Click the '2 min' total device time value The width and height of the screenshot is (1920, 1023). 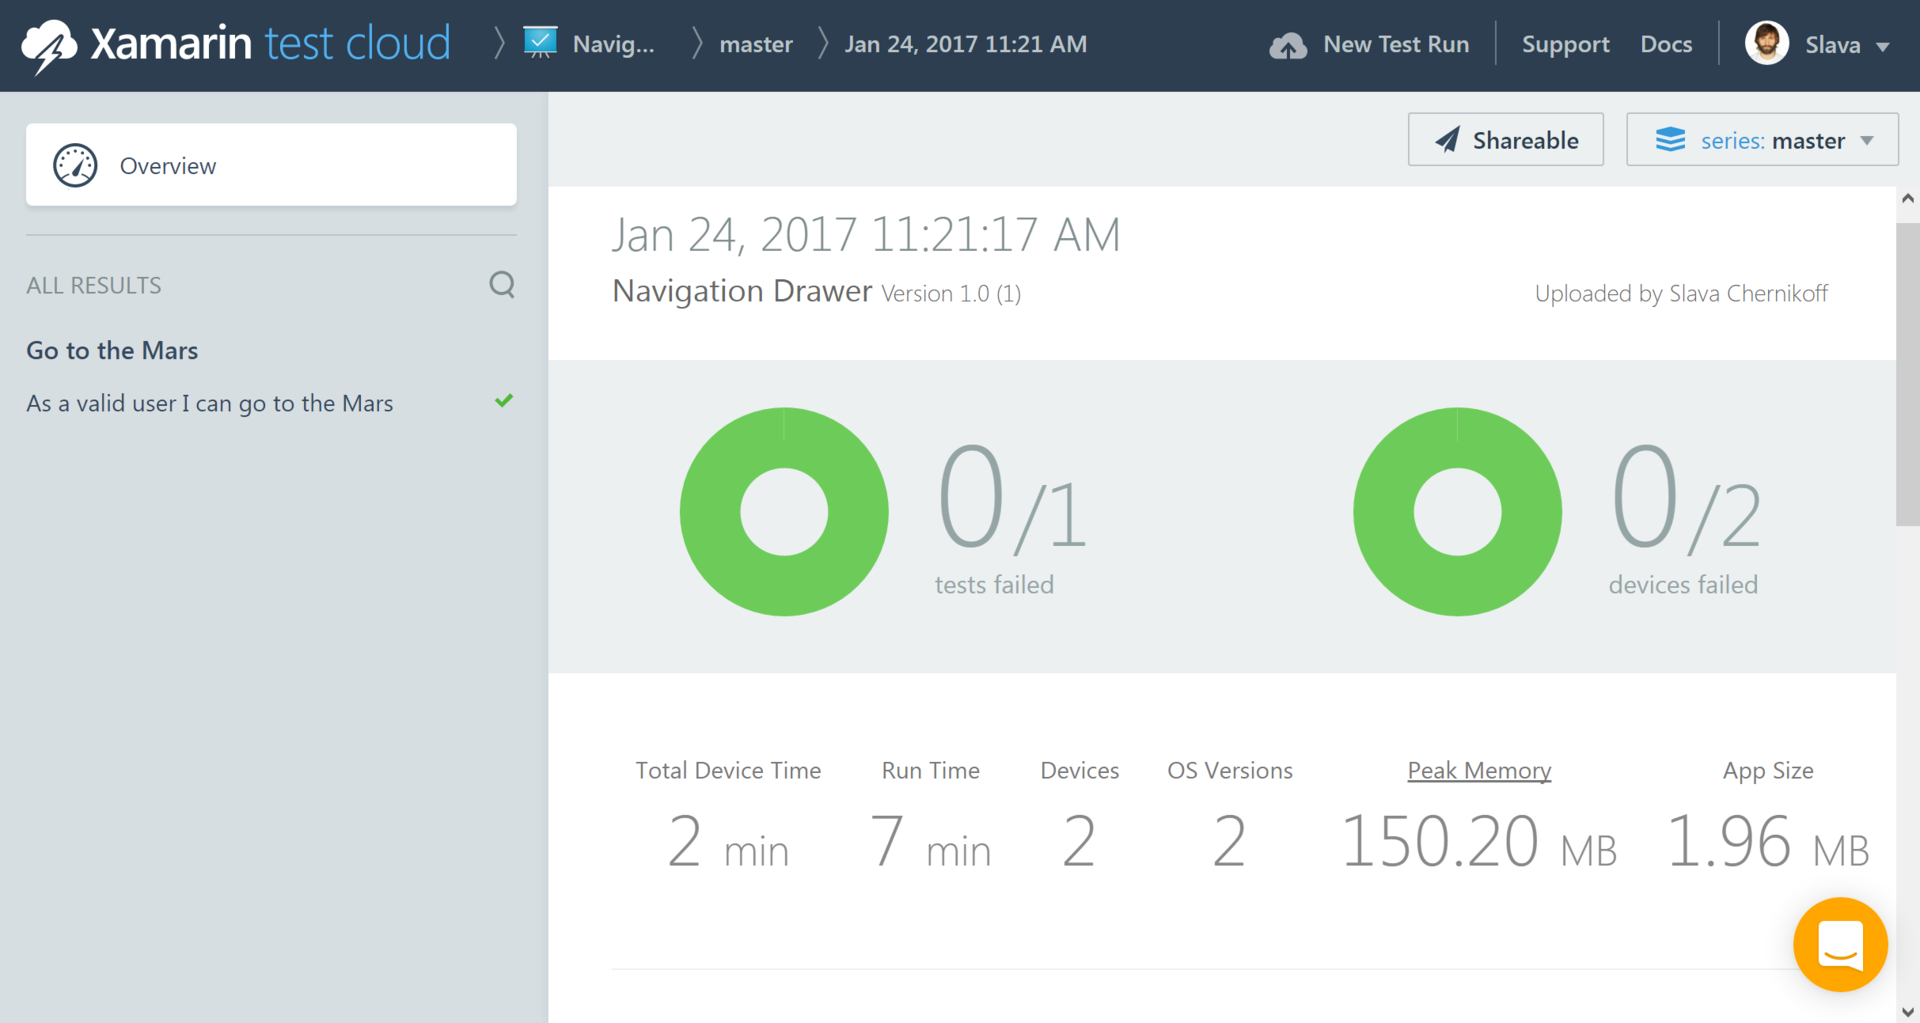coord(728,840)
